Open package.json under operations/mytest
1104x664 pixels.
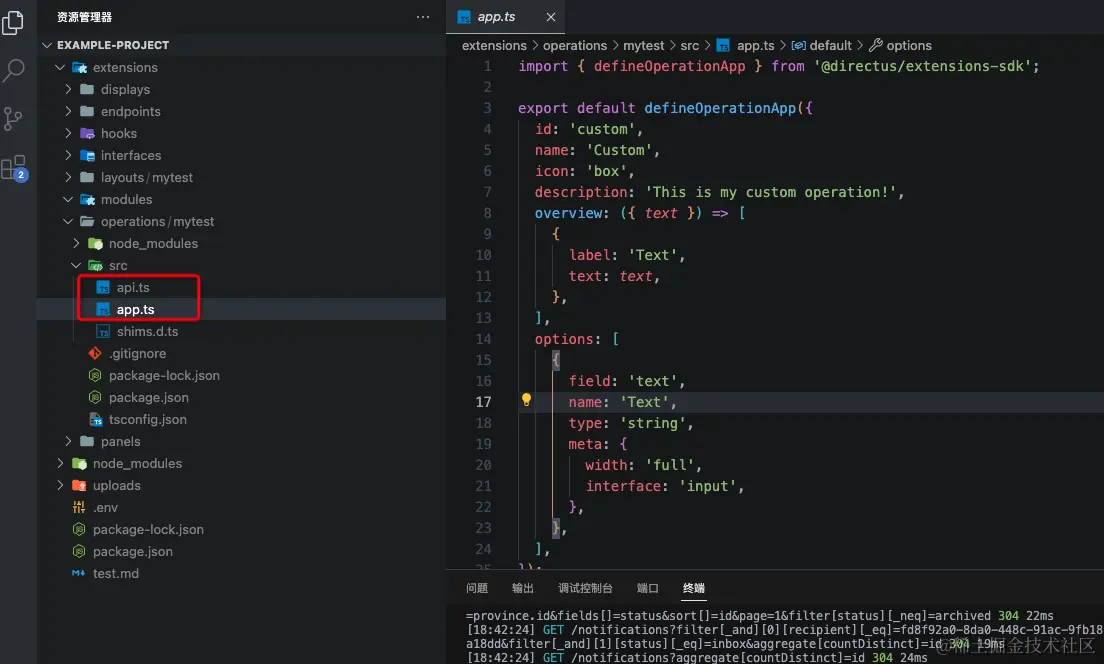tap(149, 397)
